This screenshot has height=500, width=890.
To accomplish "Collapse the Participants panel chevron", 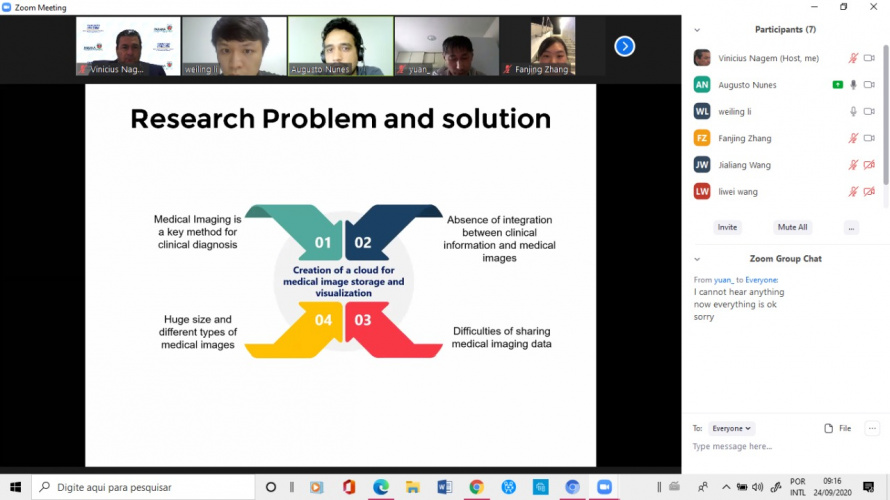I will (697, 30).
